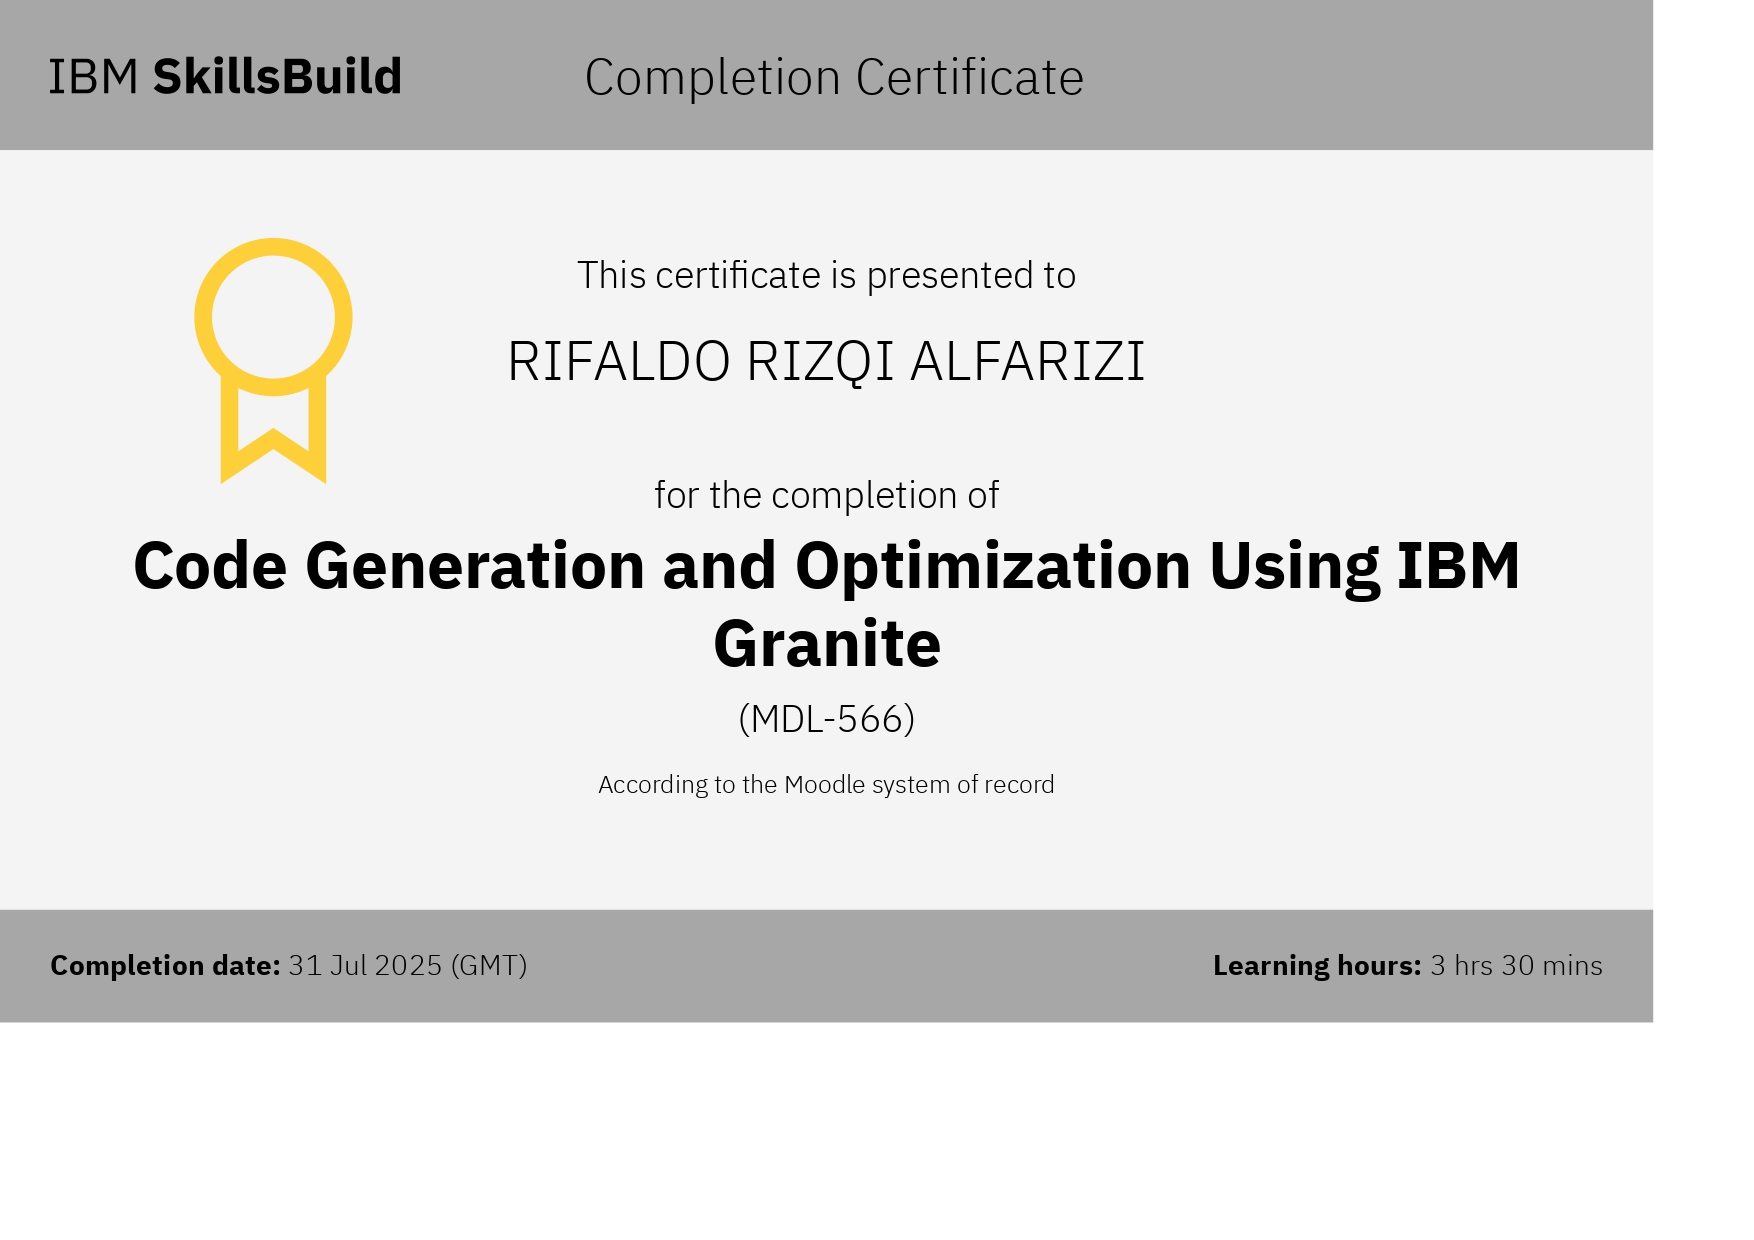Select the 'Completion Certificate' heading
This screenshot has height=1240, width=1754.
coord(834,78)
